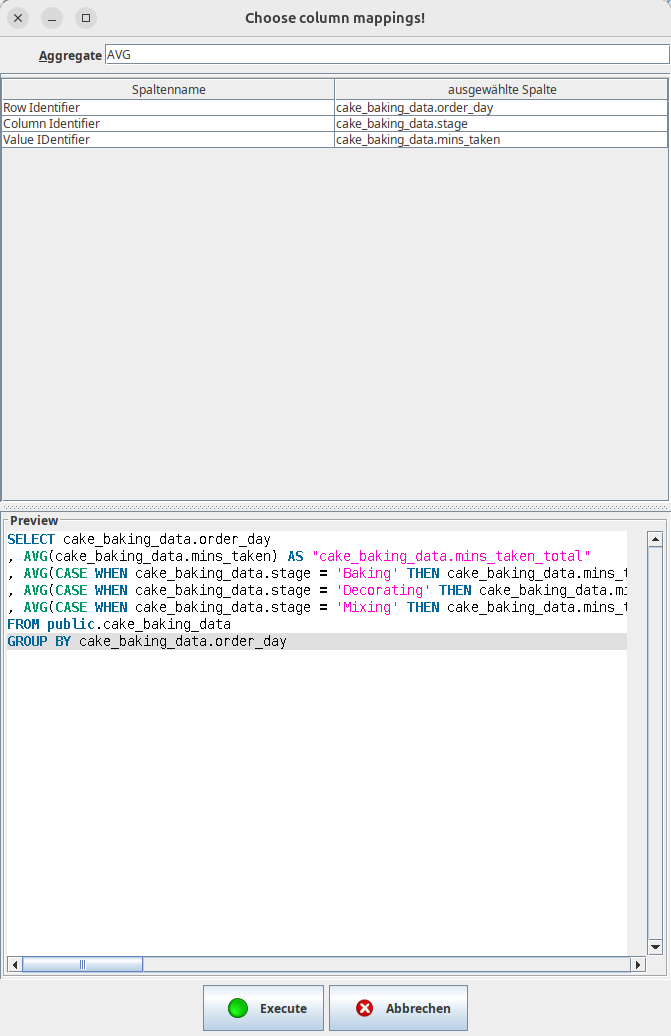Viewport: 671px width, 1036px height.
Task: Close the Choose column mappings window
Action: (x=18, y=18)
